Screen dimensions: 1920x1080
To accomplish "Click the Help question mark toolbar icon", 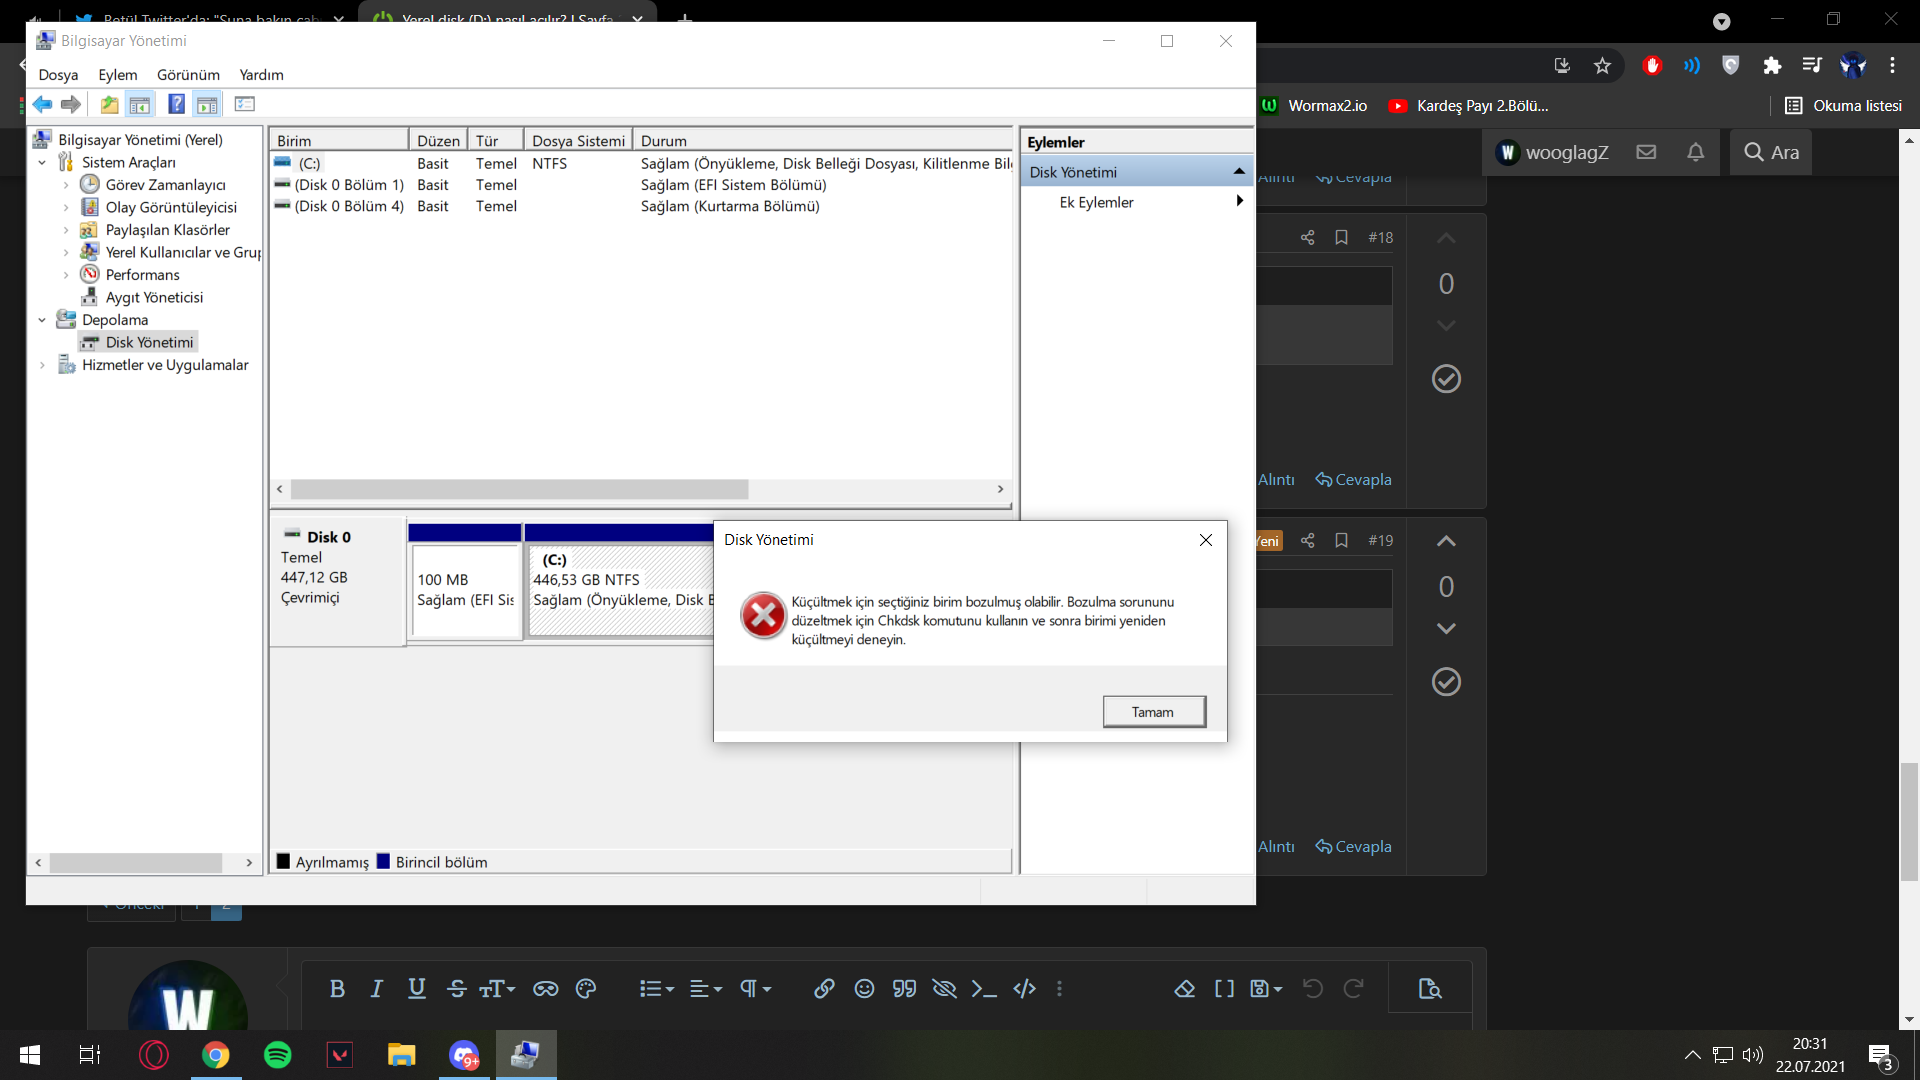I will (176, 104).
